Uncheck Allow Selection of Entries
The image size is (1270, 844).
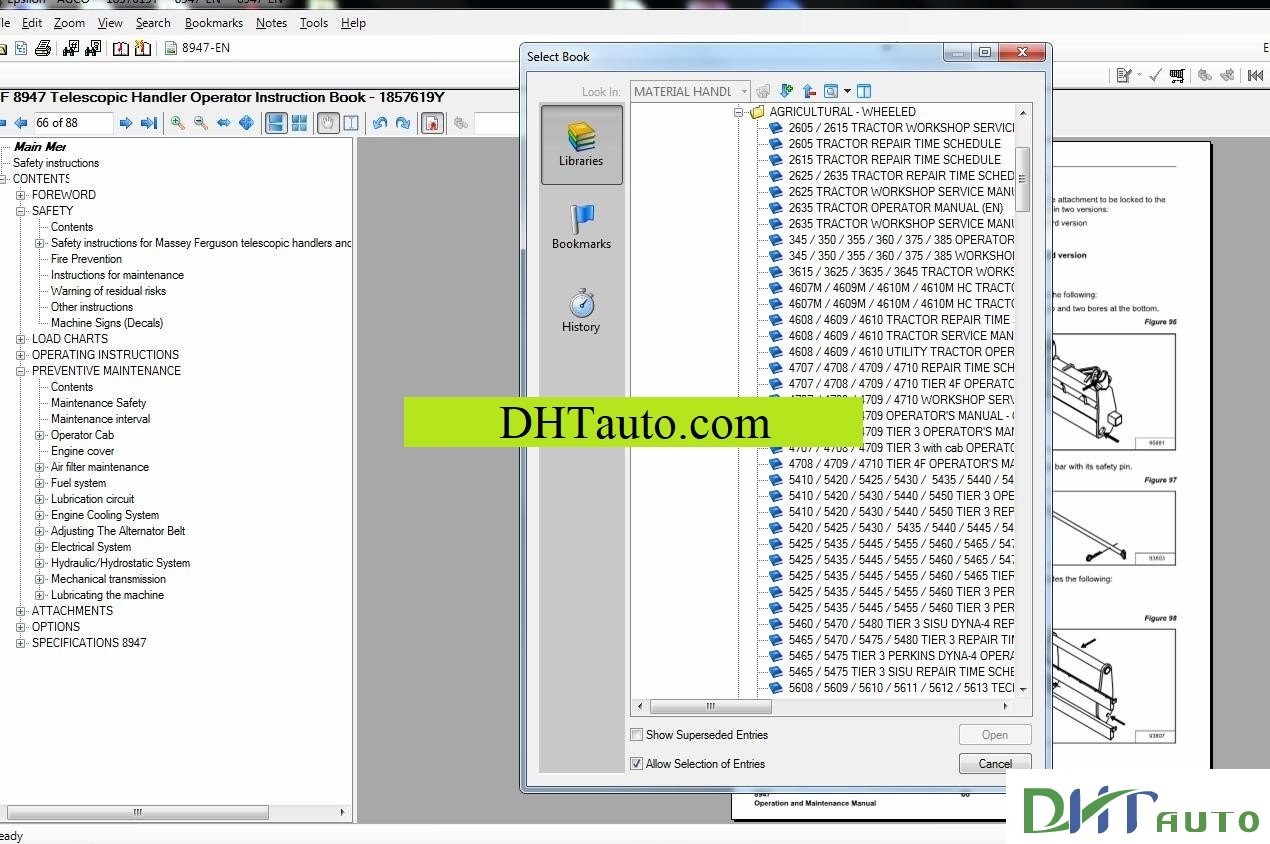tap(636, 764)
